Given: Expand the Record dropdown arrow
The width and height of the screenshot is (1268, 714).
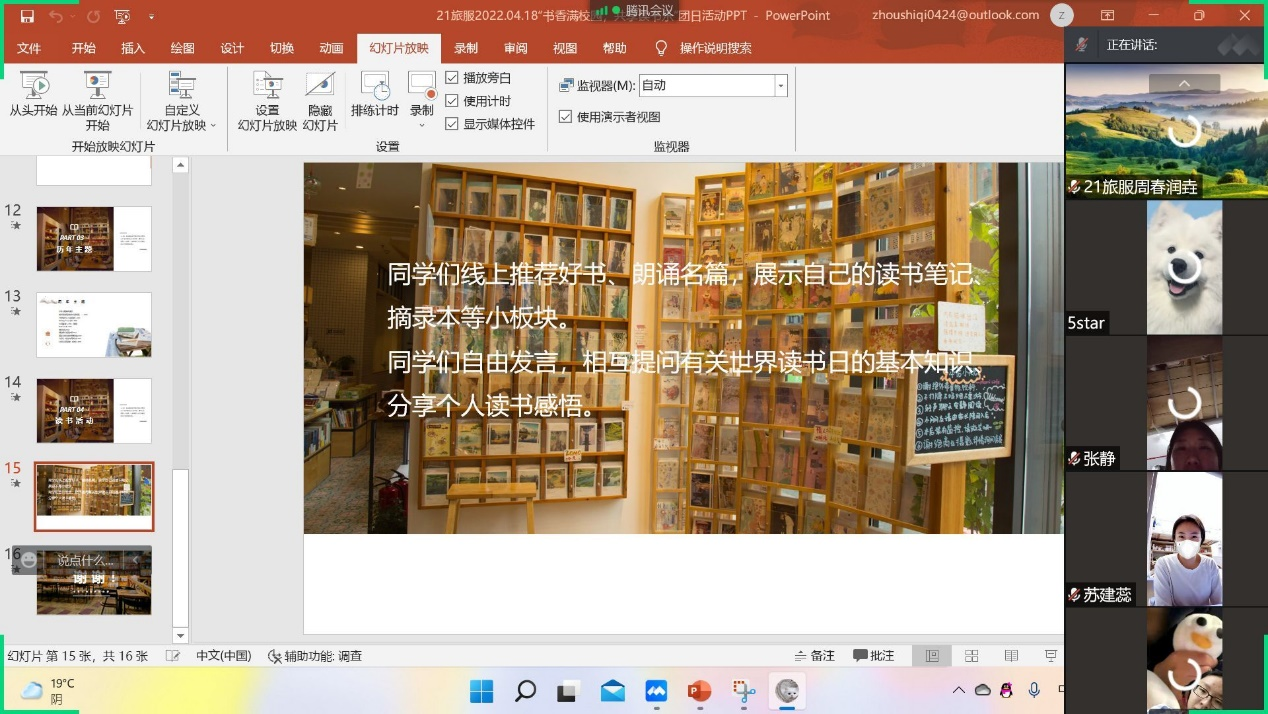Looking at the screenshot, I should pos(422,125).
